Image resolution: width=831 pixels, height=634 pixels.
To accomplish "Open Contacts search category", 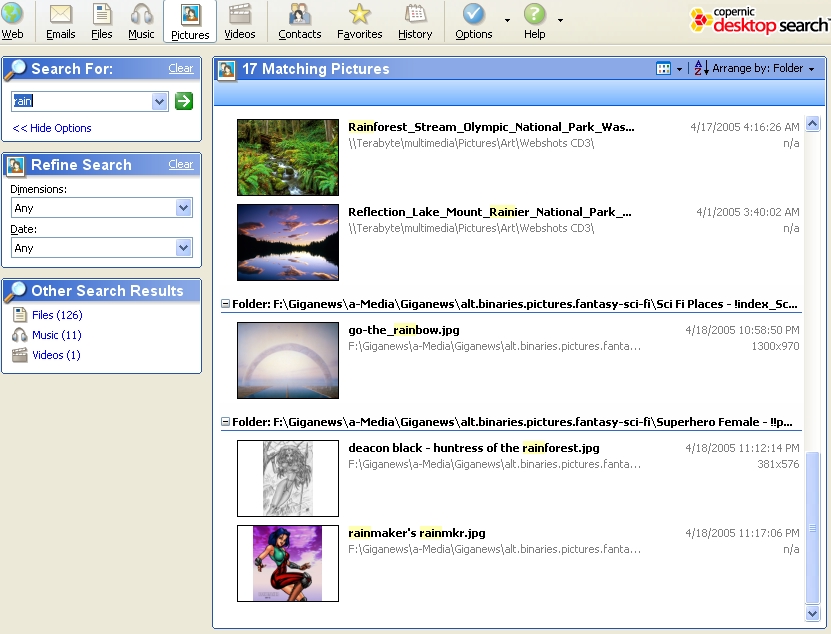I will (x=299, y=21).
